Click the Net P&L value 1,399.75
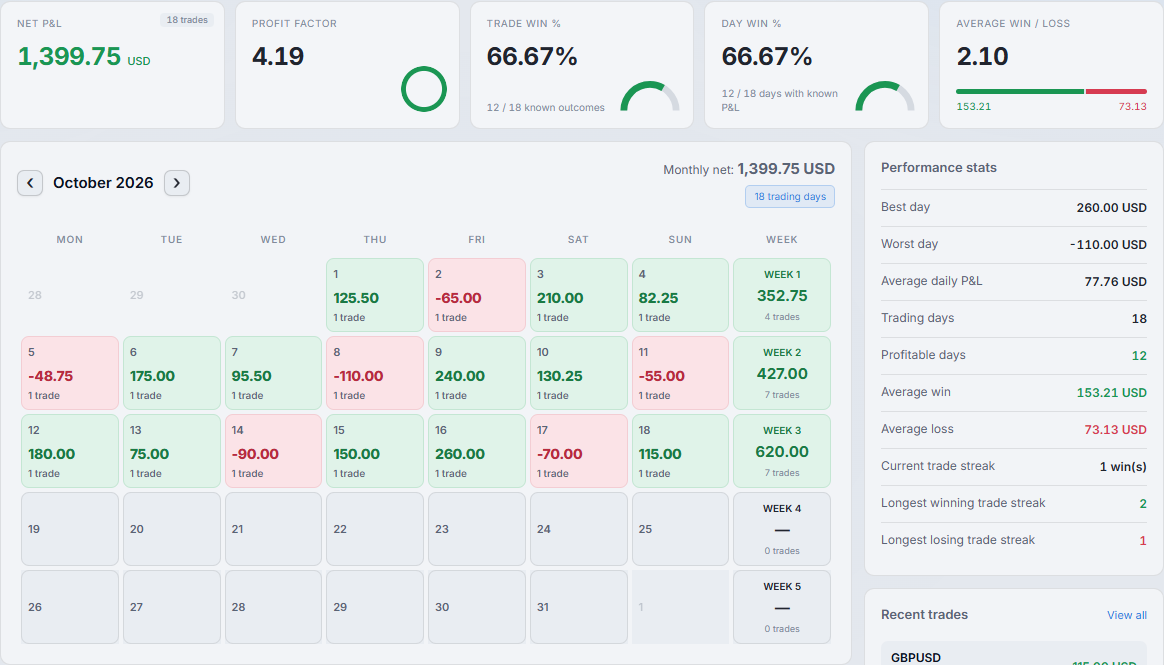Screen dimensions: 1164x665 click(69, 56)
